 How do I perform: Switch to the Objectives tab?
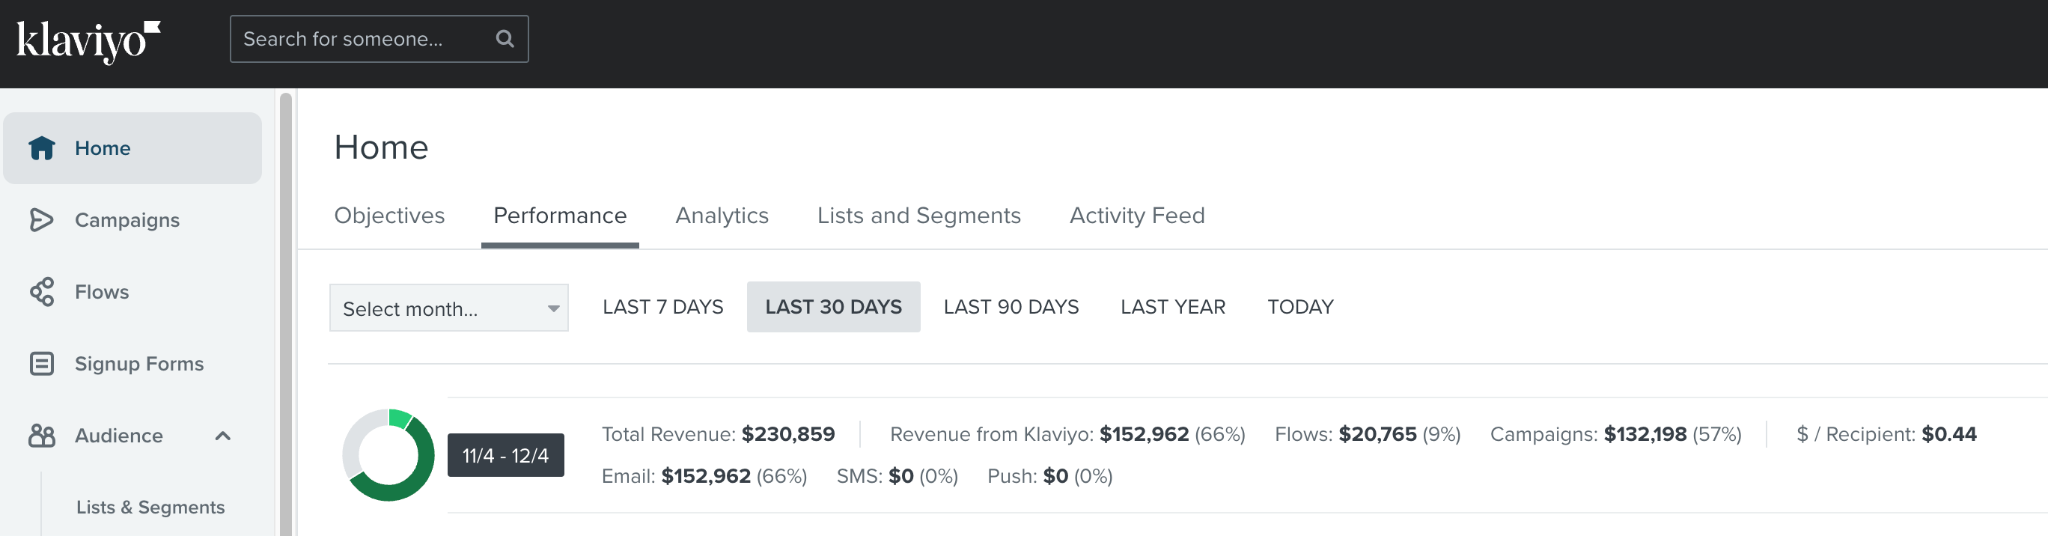pos(389,216)
